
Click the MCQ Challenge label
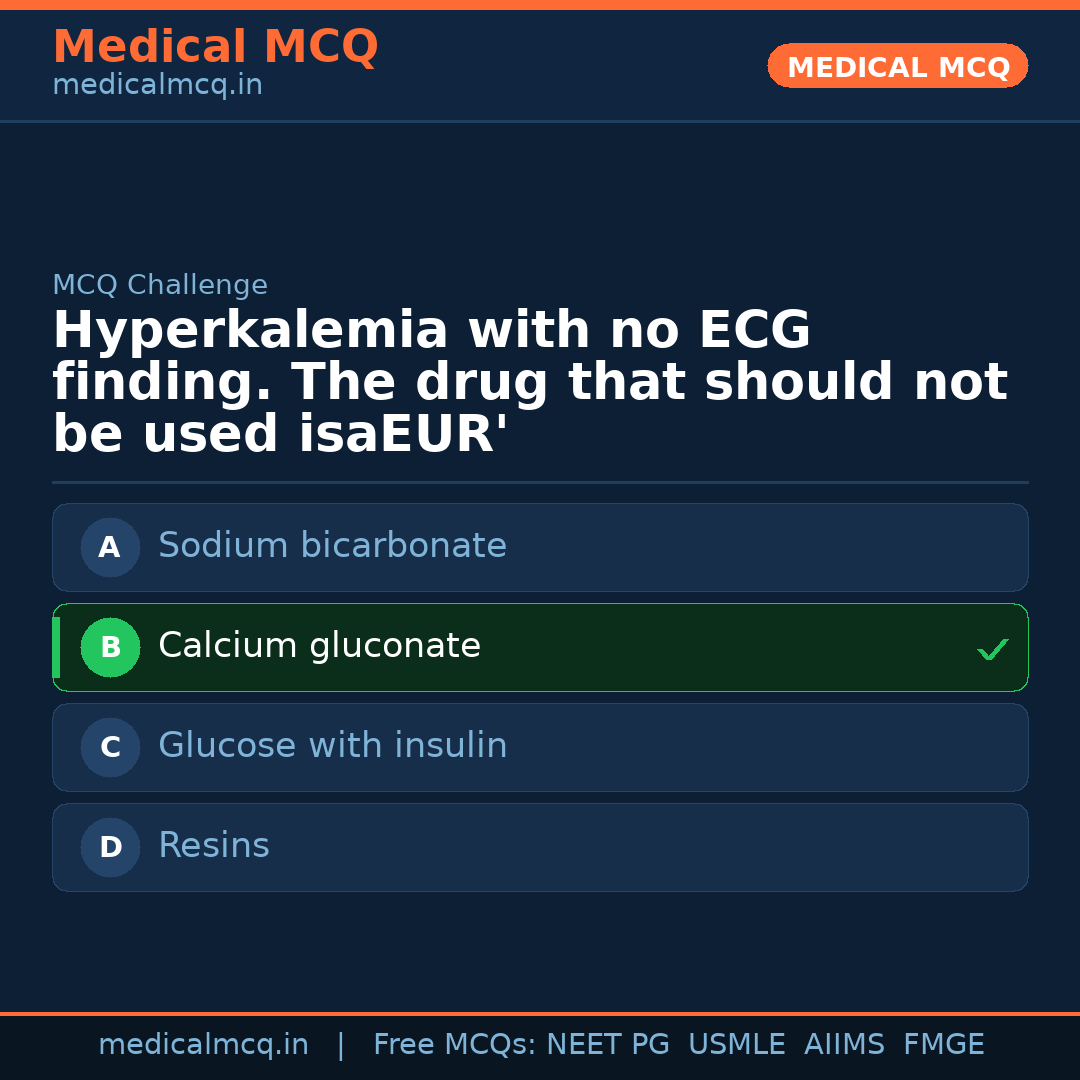[160, 286]
